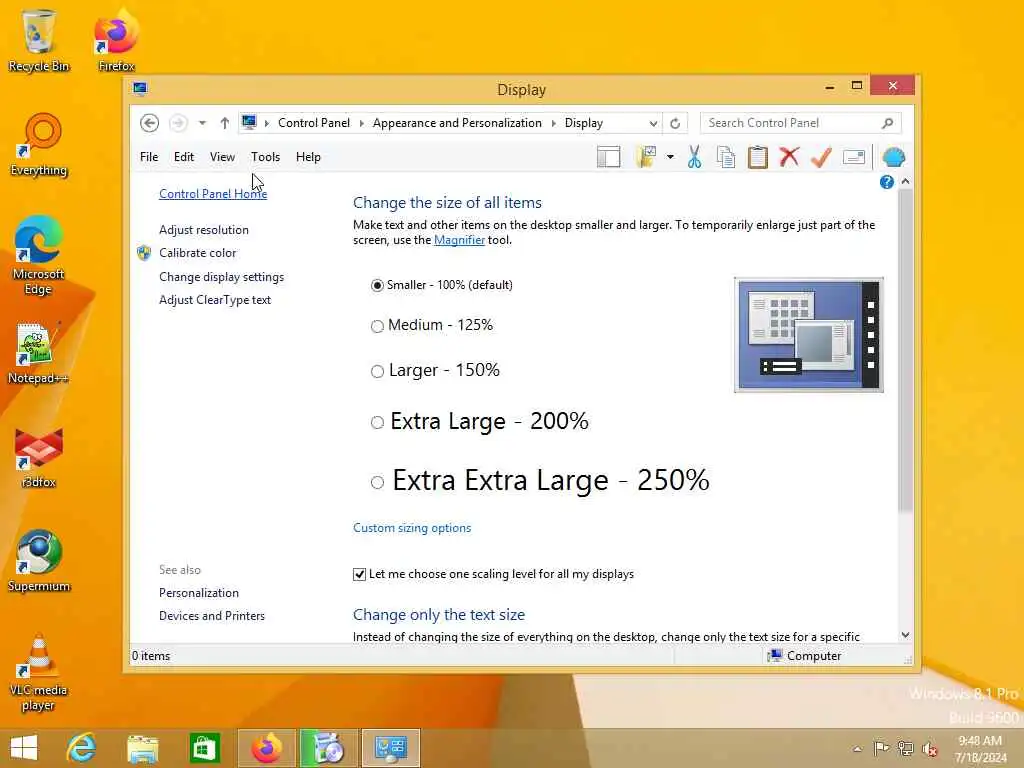
Task: Expand the dropdown arrow beside folder options icon
Action: tap(670, 157)
